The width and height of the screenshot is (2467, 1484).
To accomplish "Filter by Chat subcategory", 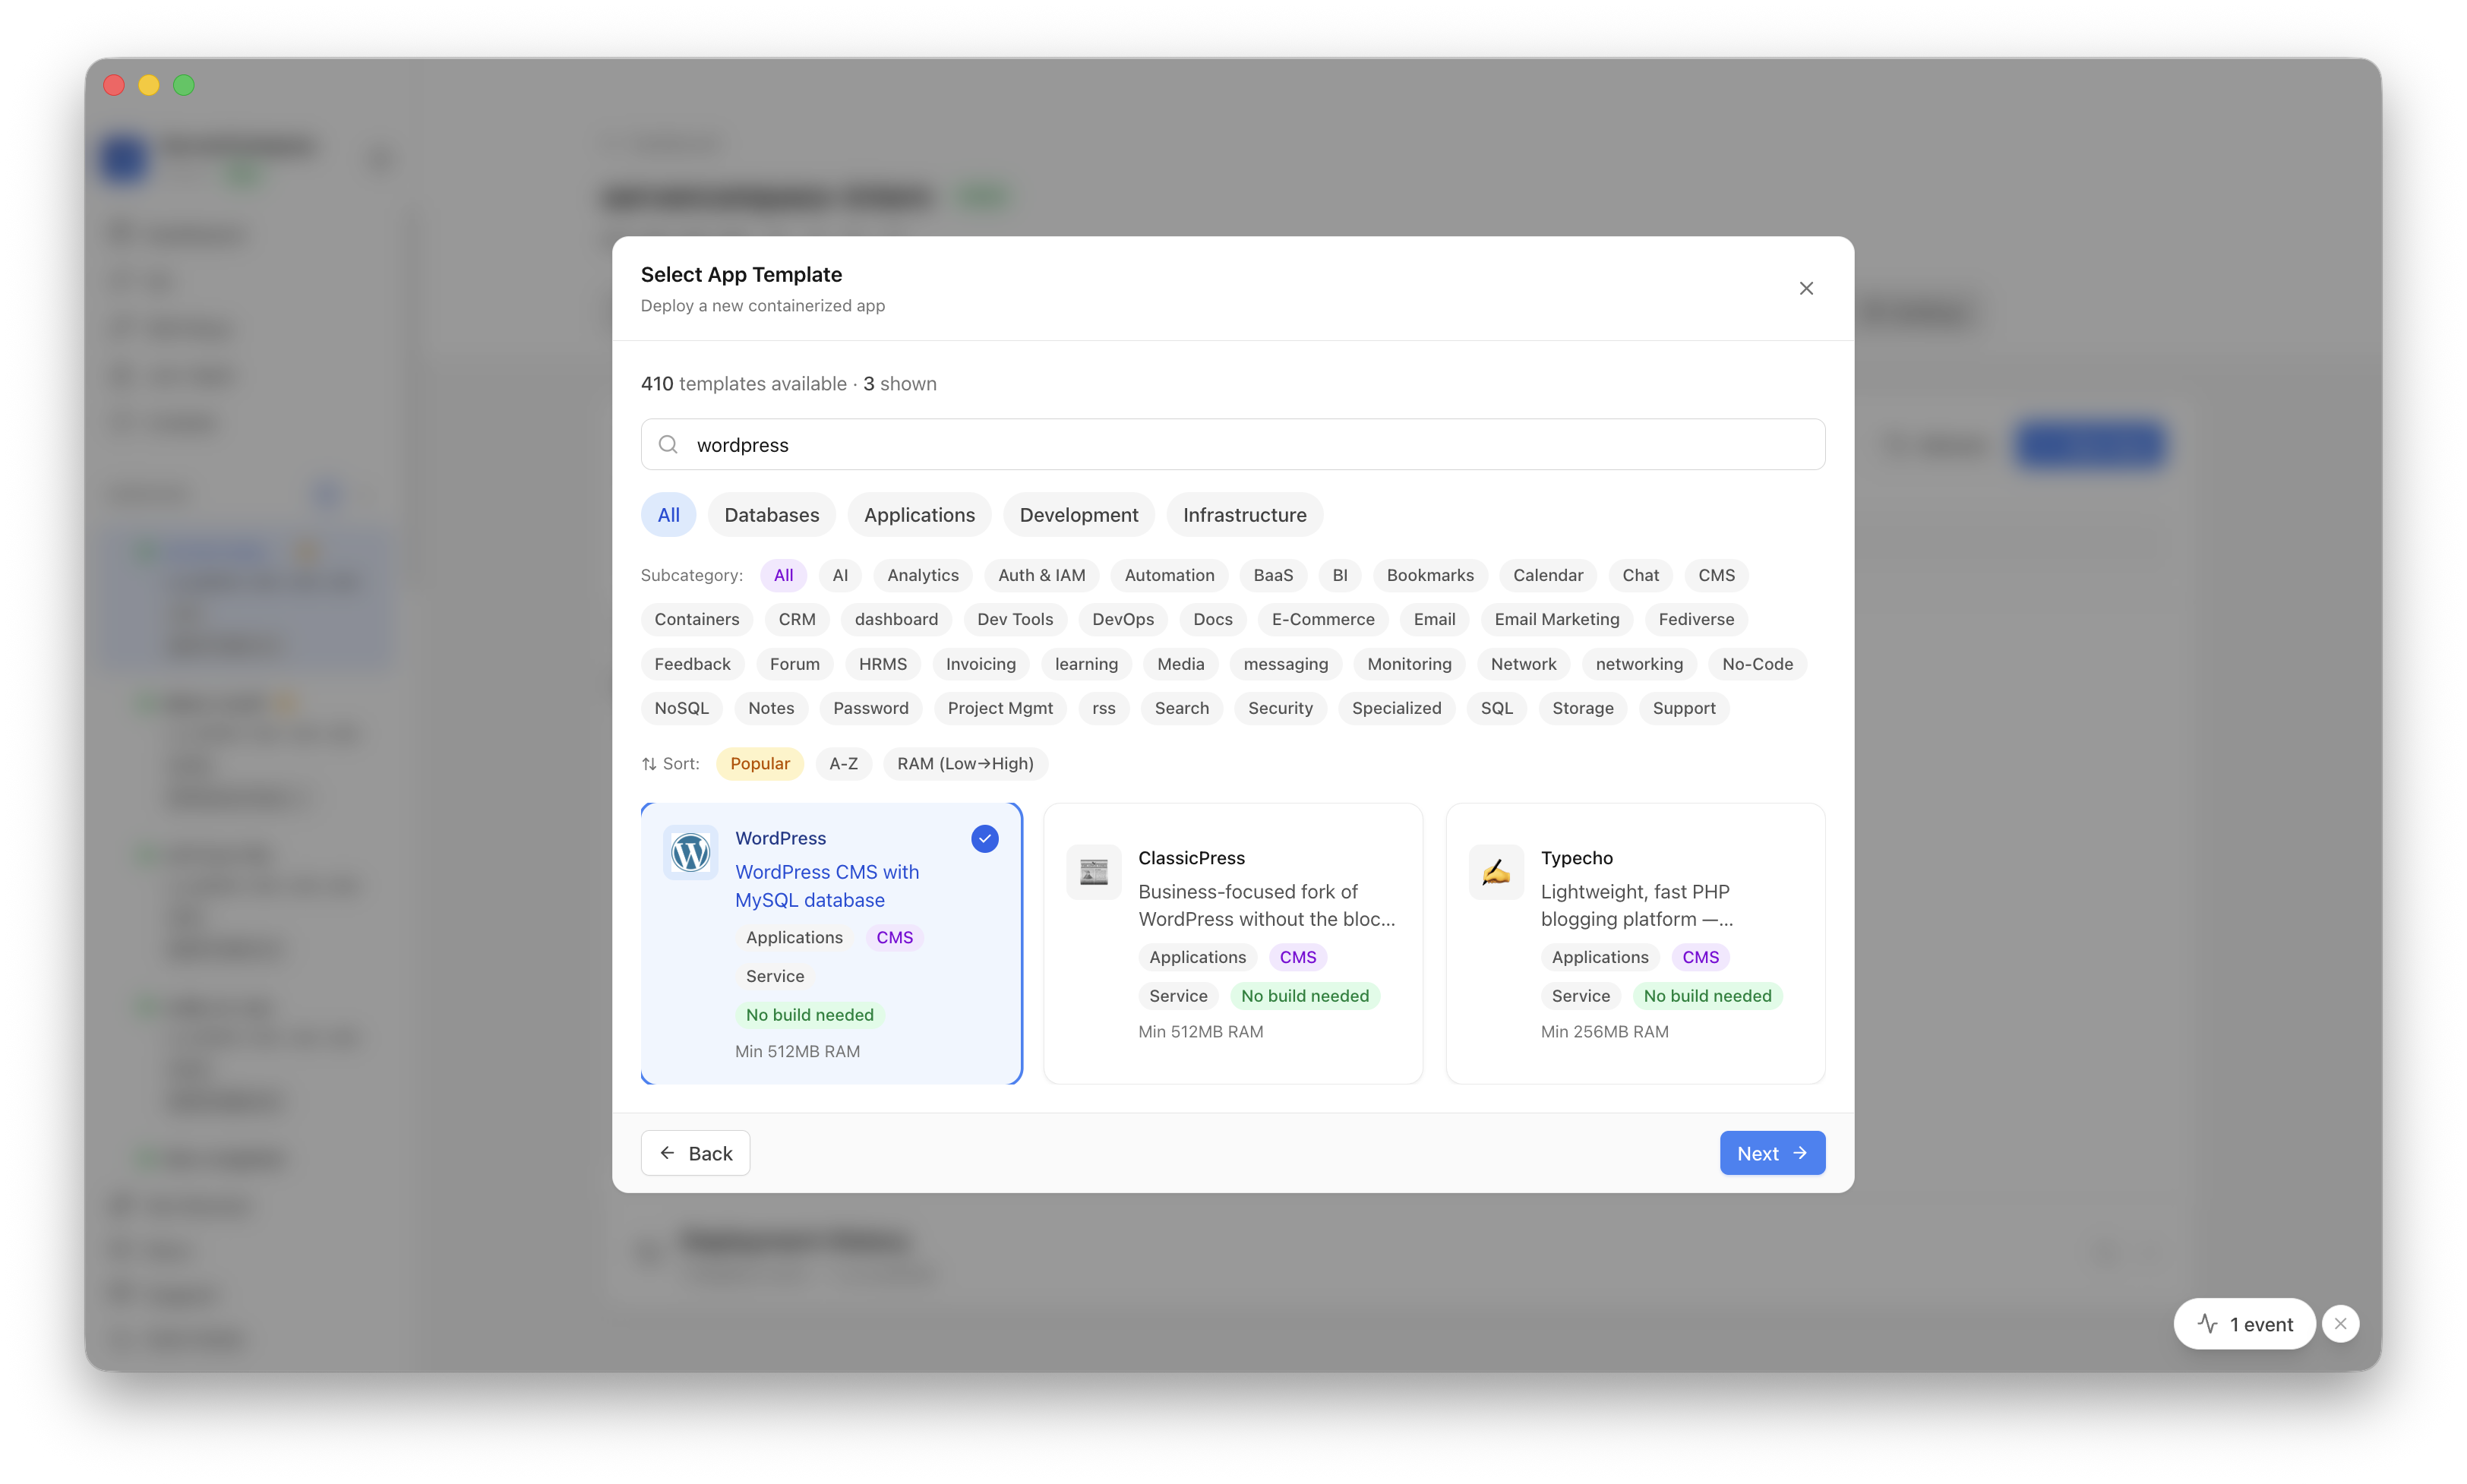I will click(1640, 575).
